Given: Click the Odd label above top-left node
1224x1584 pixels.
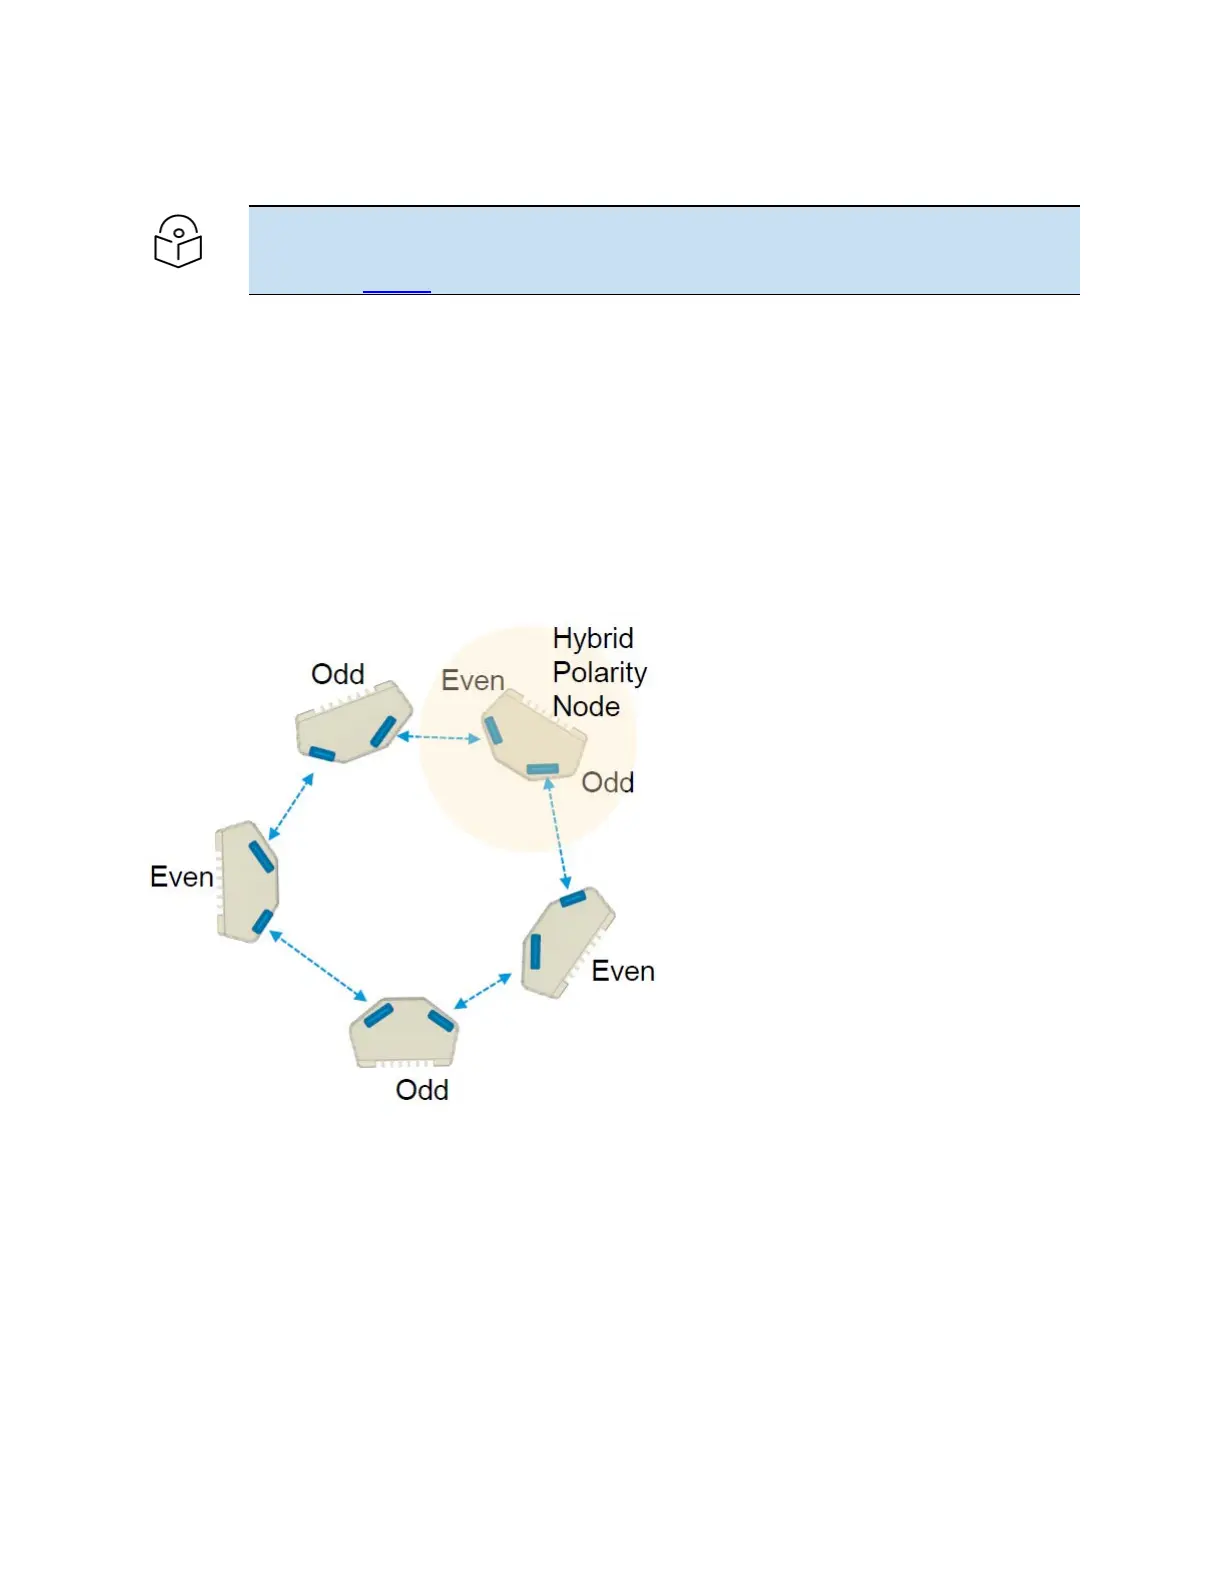Looking at the screenshot, I should pos(338,674).
